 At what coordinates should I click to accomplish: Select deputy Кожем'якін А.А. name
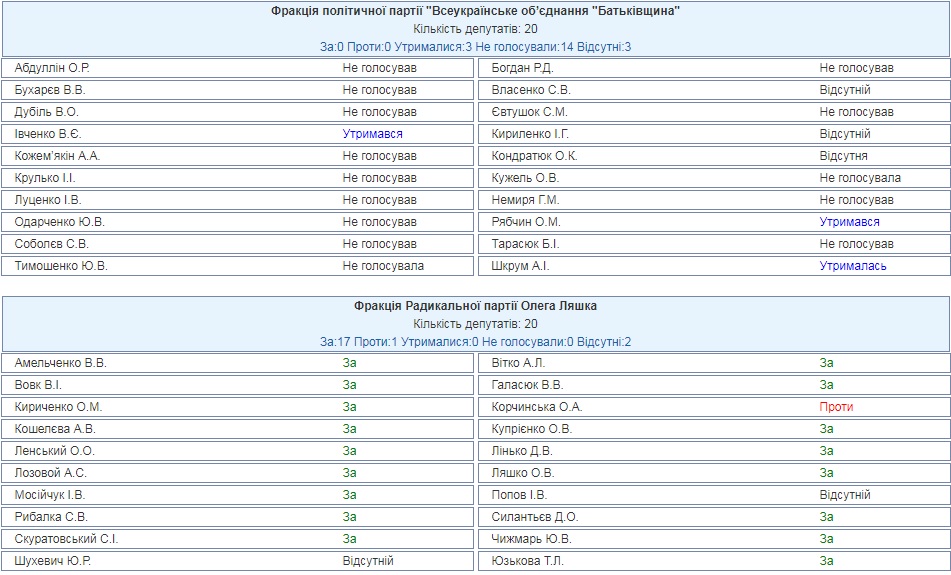click(x=58, y=156)
